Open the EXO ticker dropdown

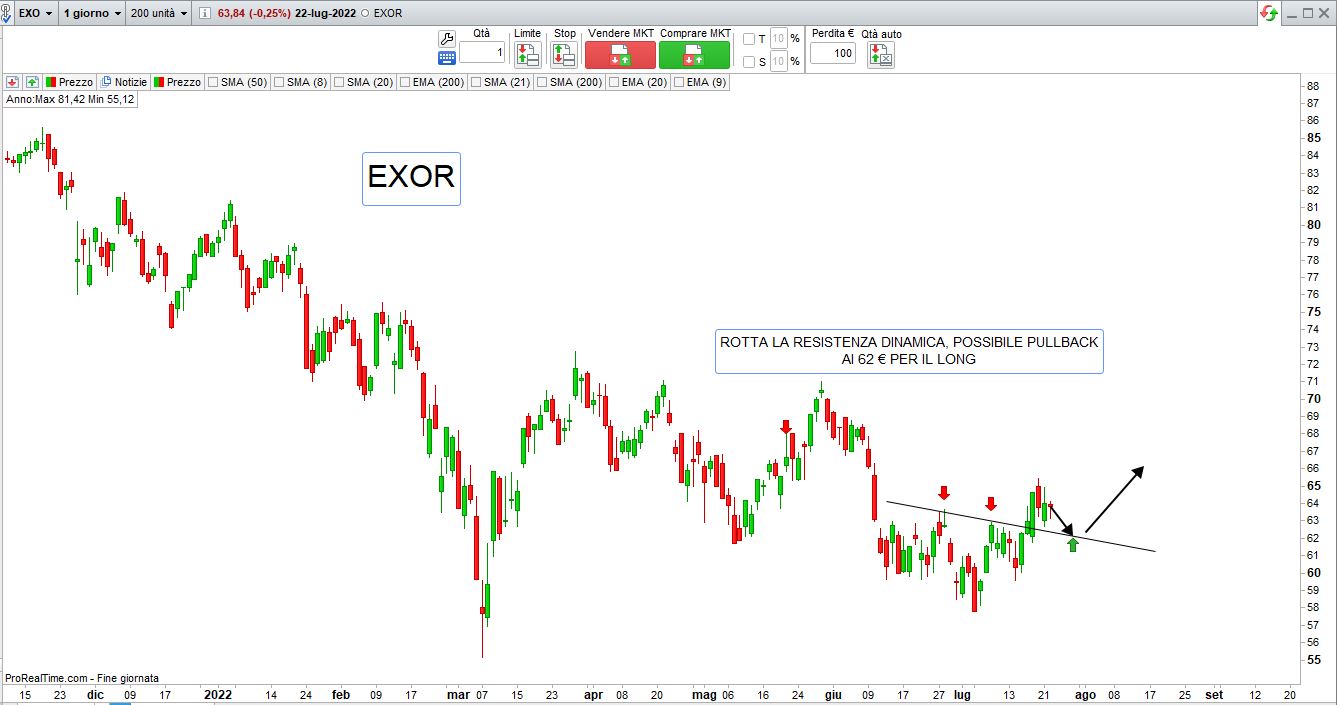37,14
